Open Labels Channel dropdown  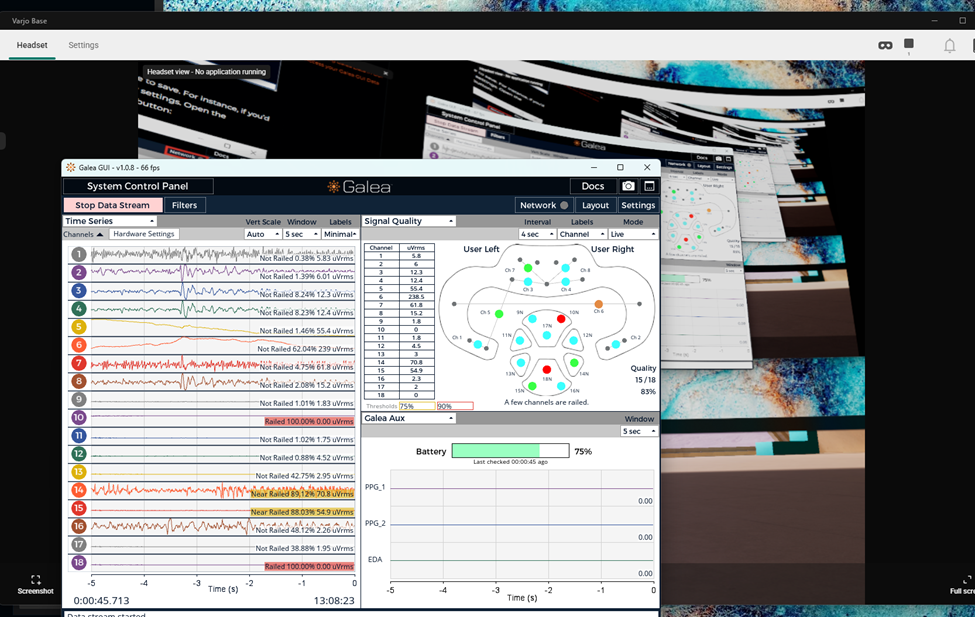[x=582, y=234]
